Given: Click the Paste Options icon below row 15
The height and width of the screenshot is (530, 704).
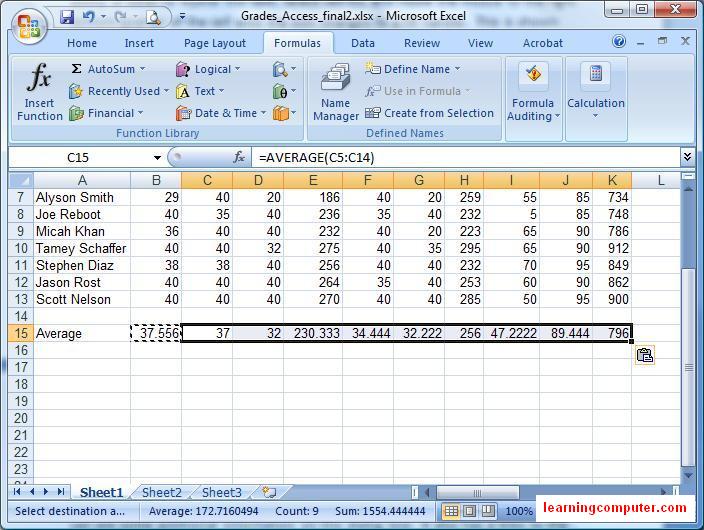Looking at the screenshot, I should pos(645,355).
